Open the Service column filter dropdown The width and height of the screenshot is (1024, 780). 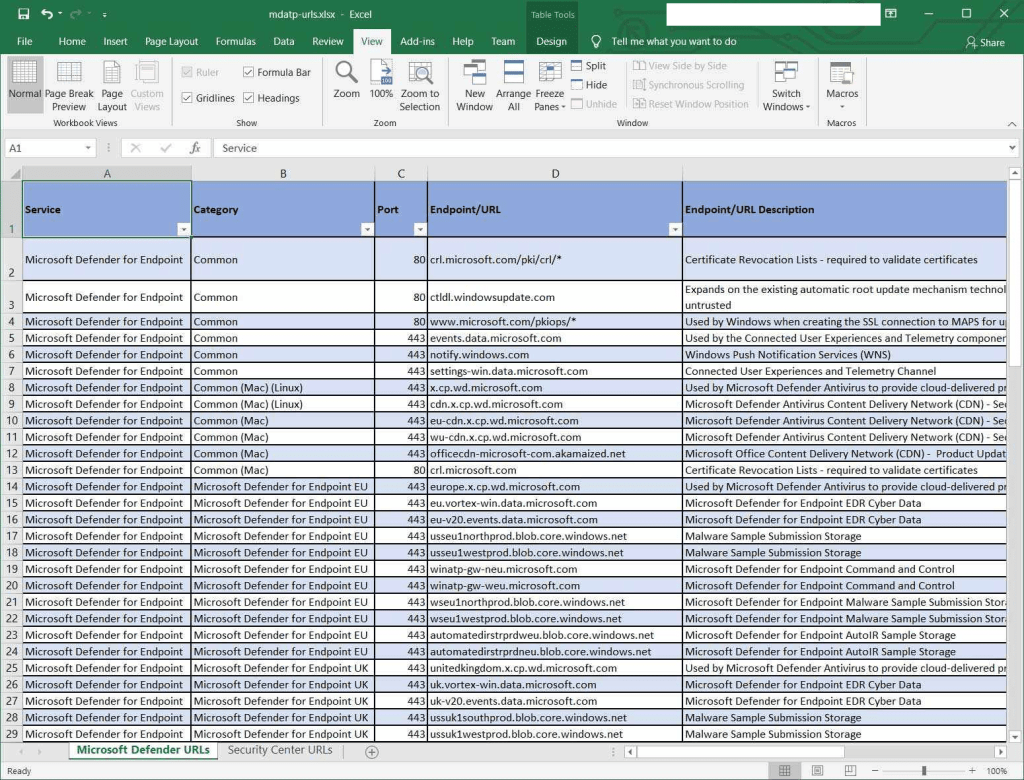[x=183, y=230]
